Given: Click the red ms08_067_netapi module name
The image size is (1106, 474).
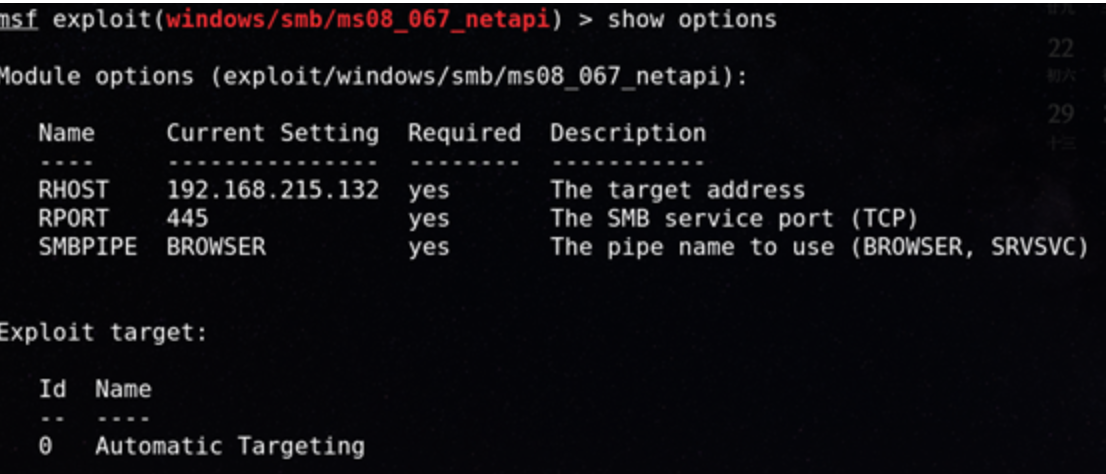Looking at the screenshot, I should point(360,19).
